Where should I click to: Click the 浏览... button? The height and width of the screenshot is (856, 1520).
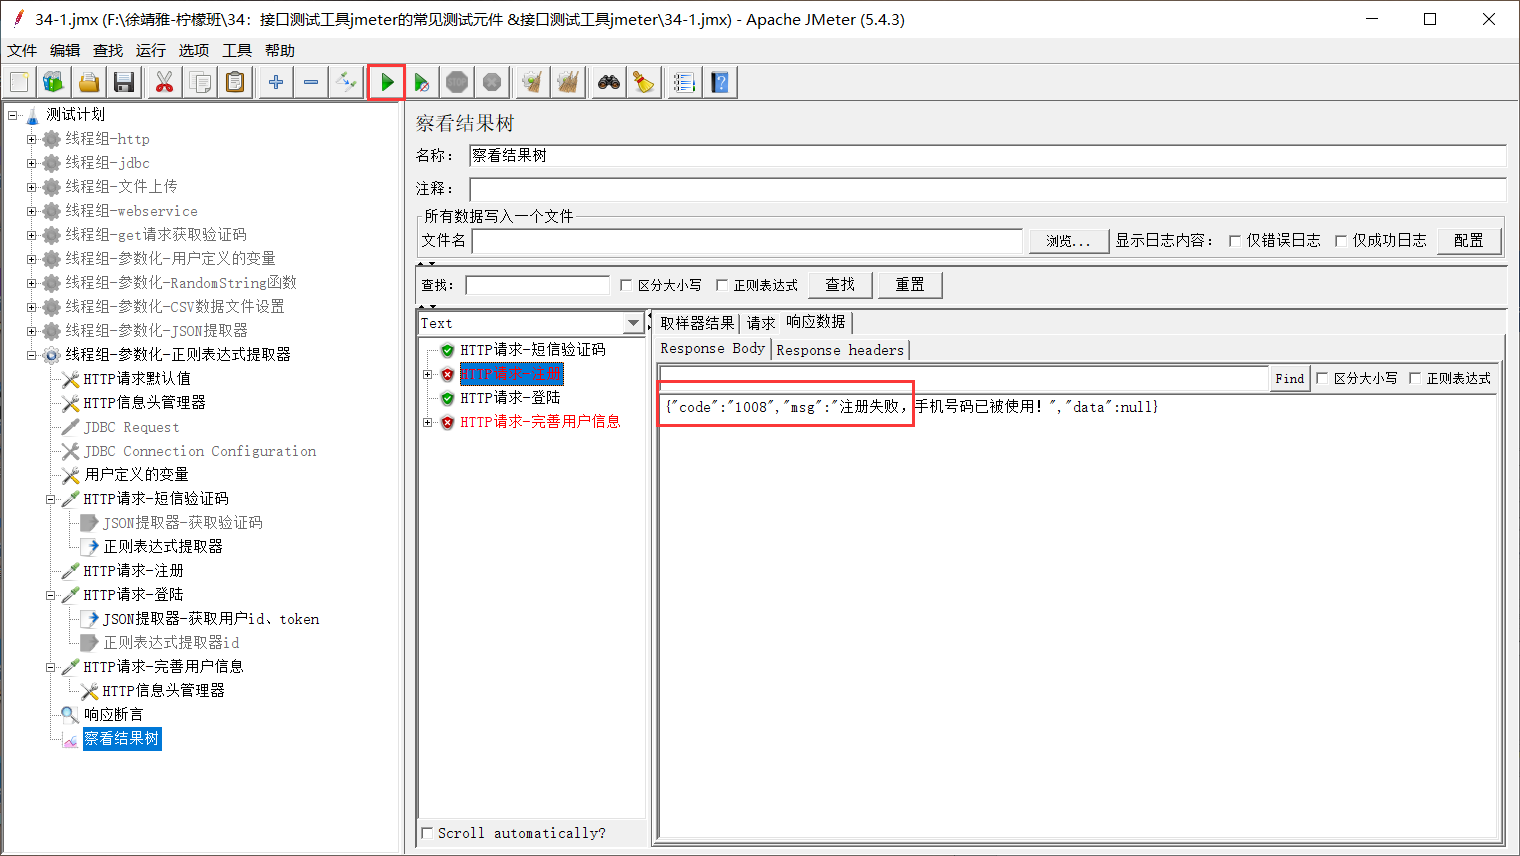pyautogui.click(x=1068, y=241)
